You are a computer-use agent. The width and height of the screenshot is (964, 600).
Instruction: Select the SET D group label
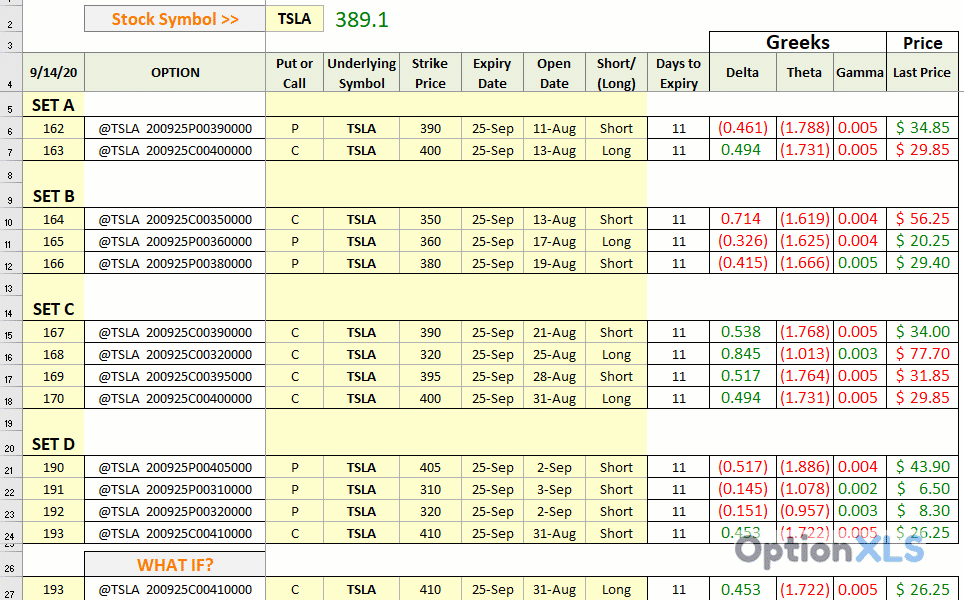(x=53, y=444)
